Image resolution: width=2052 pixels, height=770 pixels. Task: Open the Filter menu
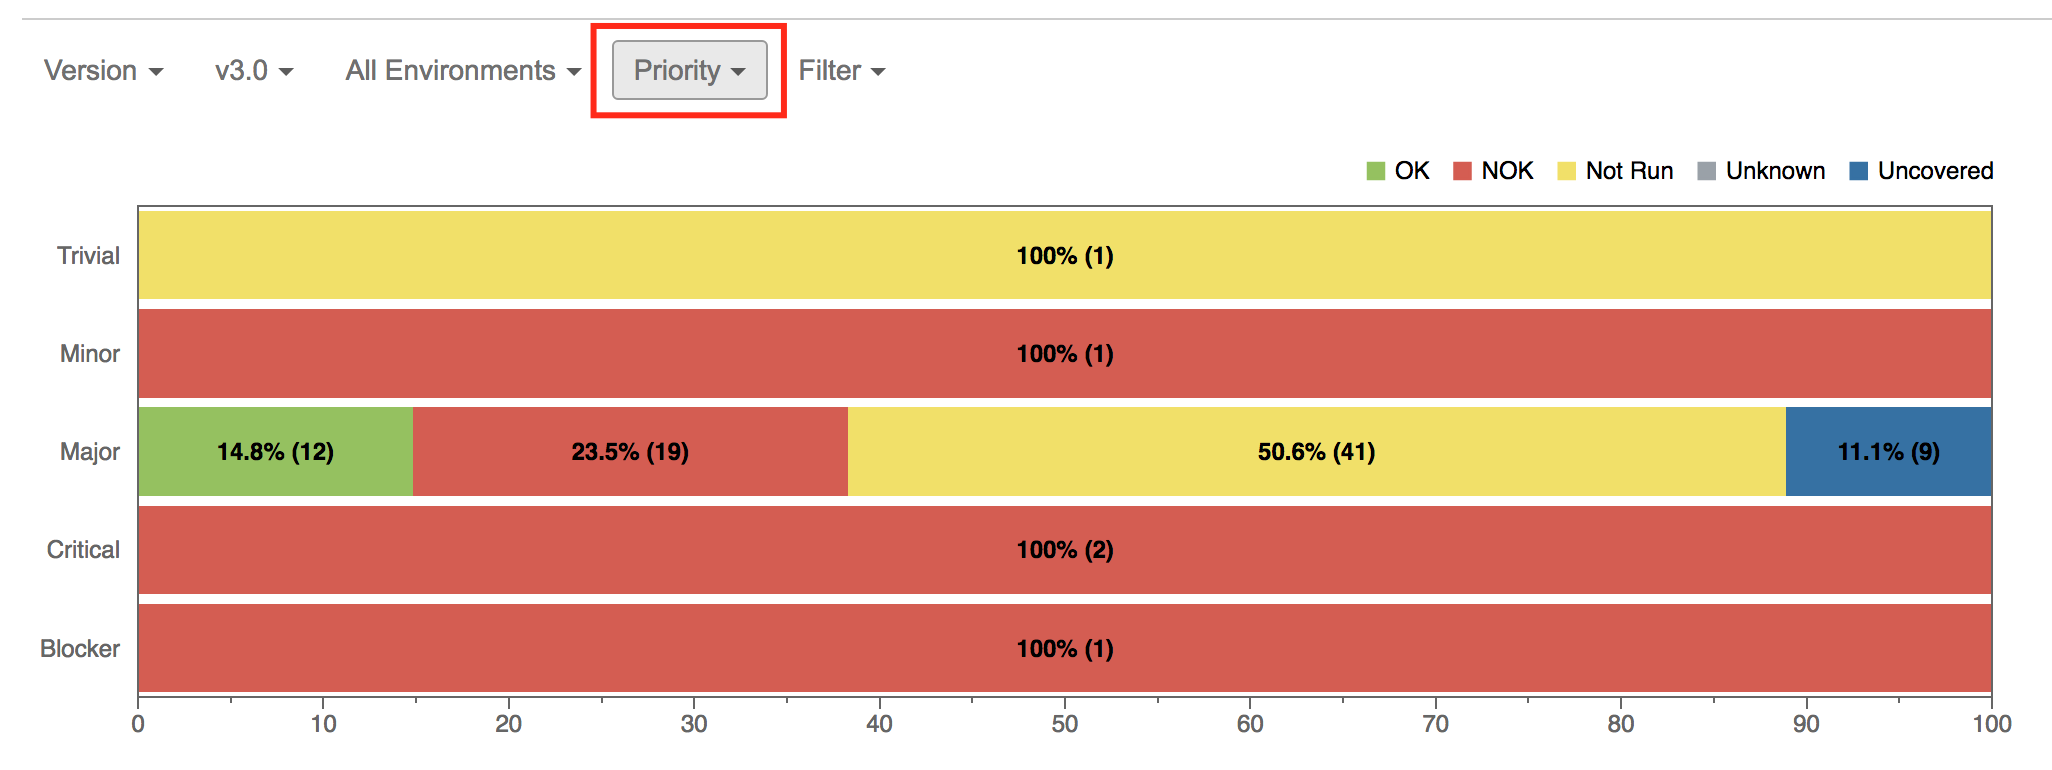(842, 71)
